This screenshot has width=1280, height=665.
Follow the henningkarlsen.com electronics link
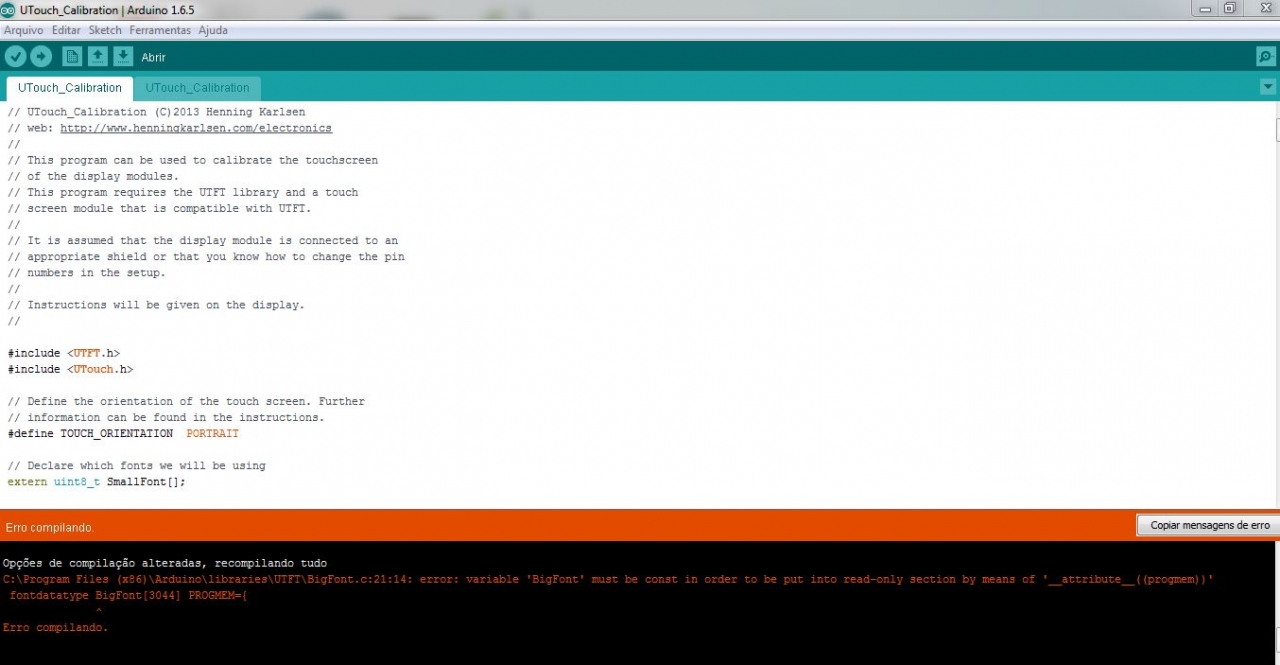tap(195, 128)
